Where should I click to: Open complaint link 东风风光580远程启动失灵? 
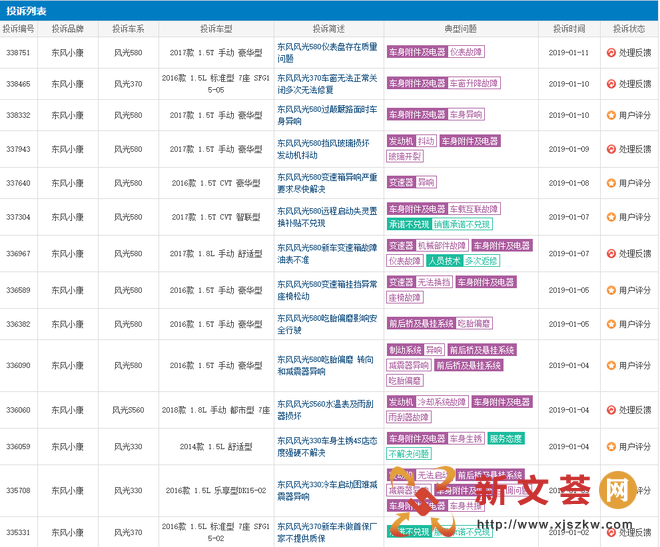point(327,217)
